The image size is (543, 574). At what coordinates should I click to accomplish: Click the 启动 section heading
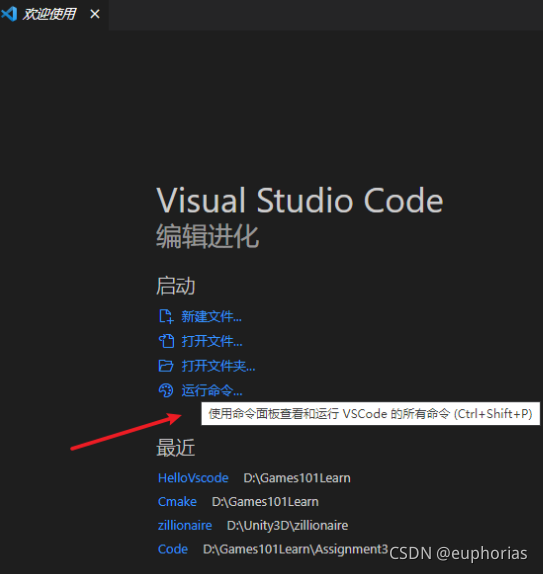tap(176, 286)
